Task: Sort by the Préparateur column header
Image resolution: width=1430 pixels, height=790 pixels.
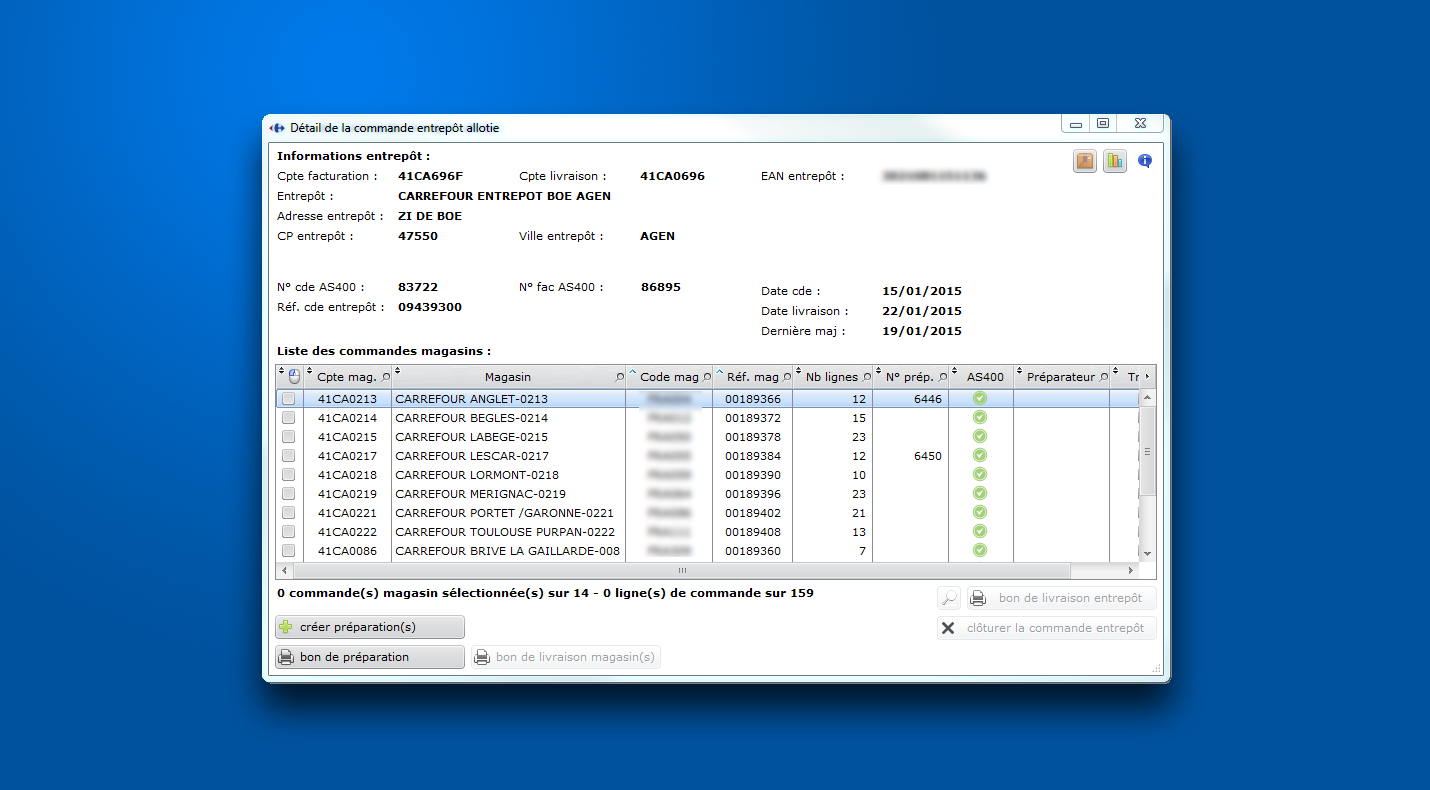Action: pyautogui.click(x=1061, y=377)
